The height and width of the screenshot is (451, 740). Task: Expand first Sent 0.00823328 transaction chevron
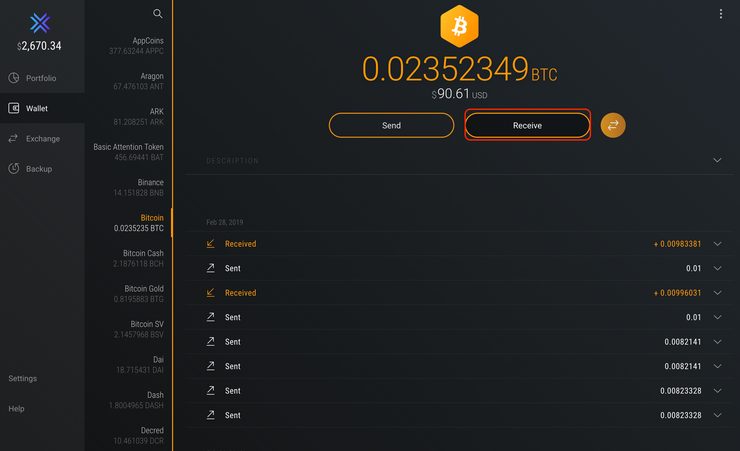coord(717,391)
